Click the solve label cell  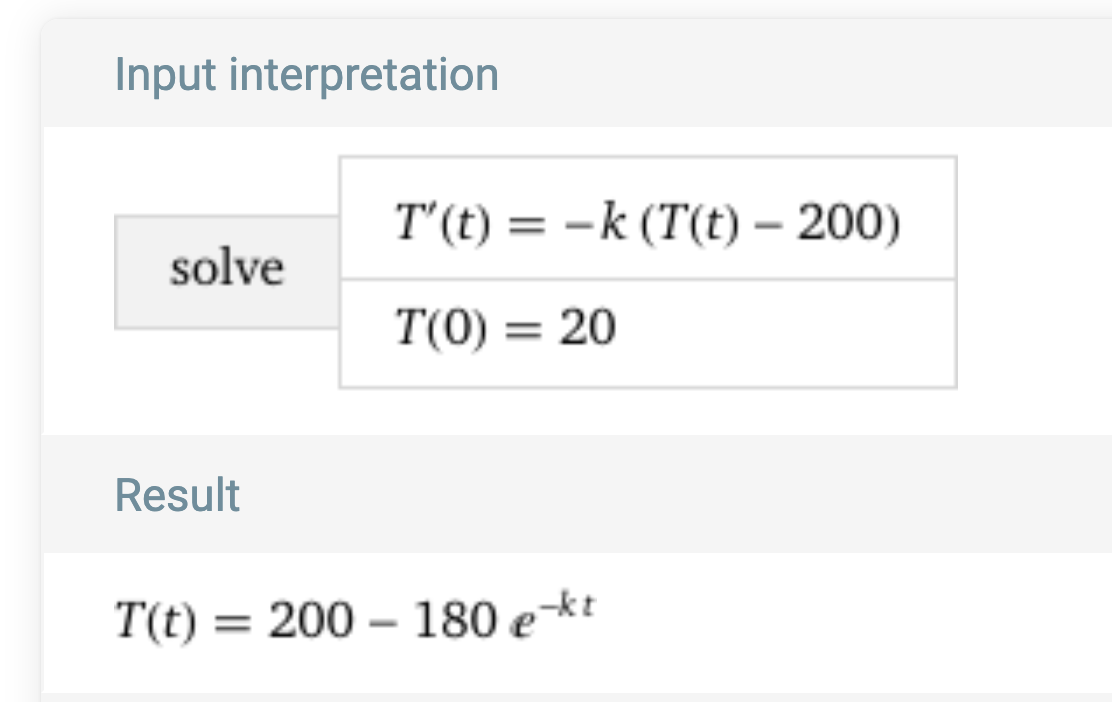(x=227, y=271)
